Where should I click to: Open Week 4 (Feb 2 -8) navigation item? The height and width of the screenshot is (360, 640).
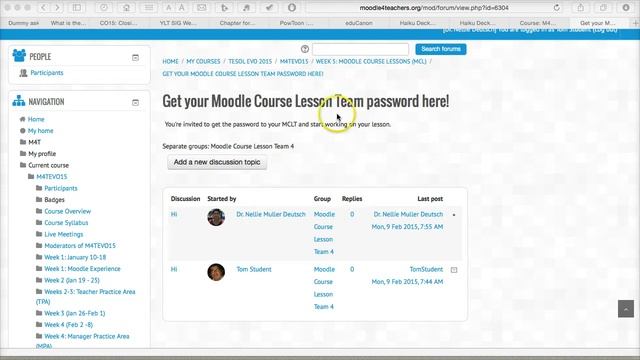[x=69, y=324]
